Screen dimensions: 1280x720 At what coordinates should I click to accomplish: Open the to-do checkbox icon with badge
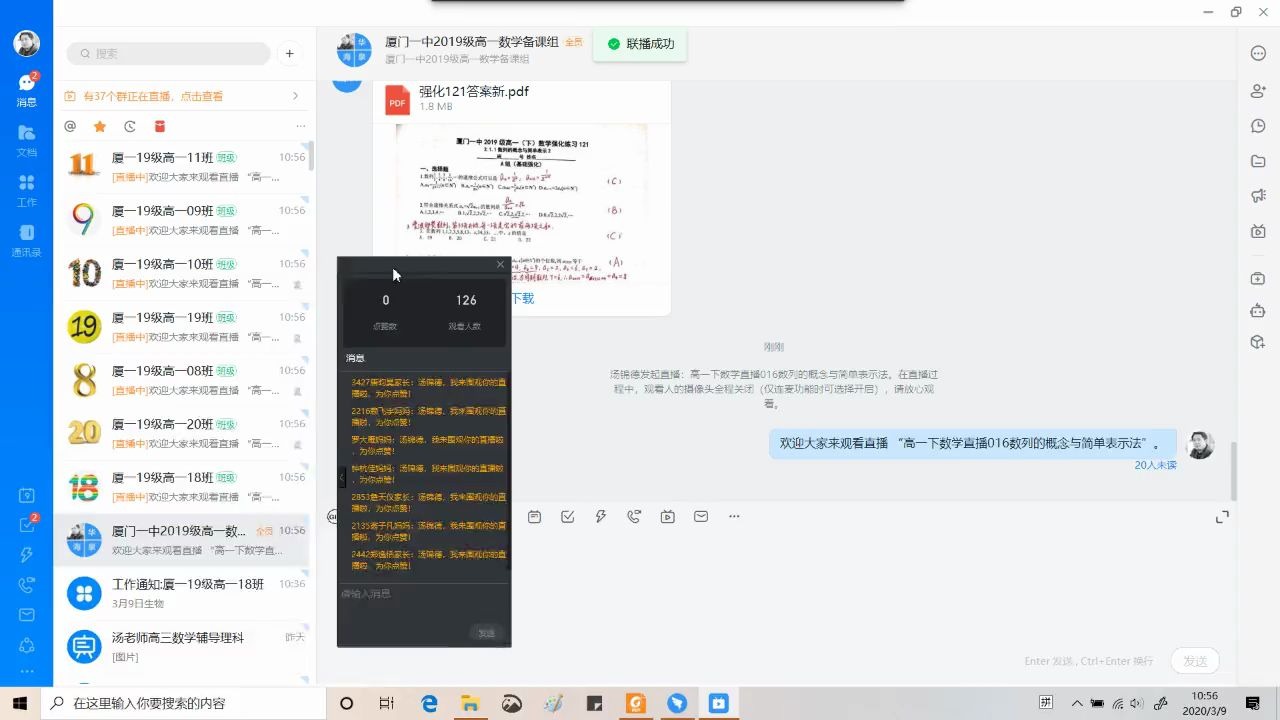pos(26,525)
